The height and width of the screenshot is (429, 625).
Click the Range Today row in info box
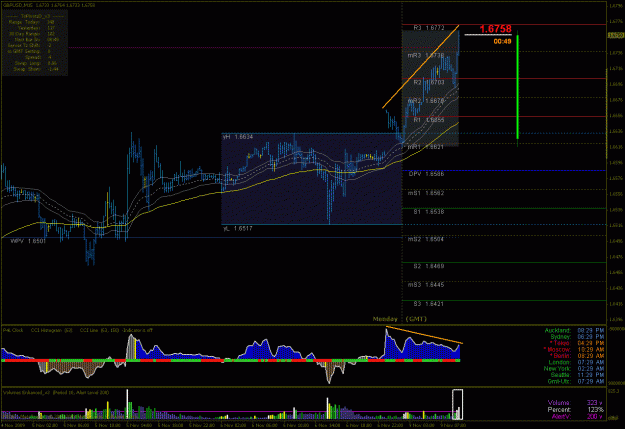31,22
